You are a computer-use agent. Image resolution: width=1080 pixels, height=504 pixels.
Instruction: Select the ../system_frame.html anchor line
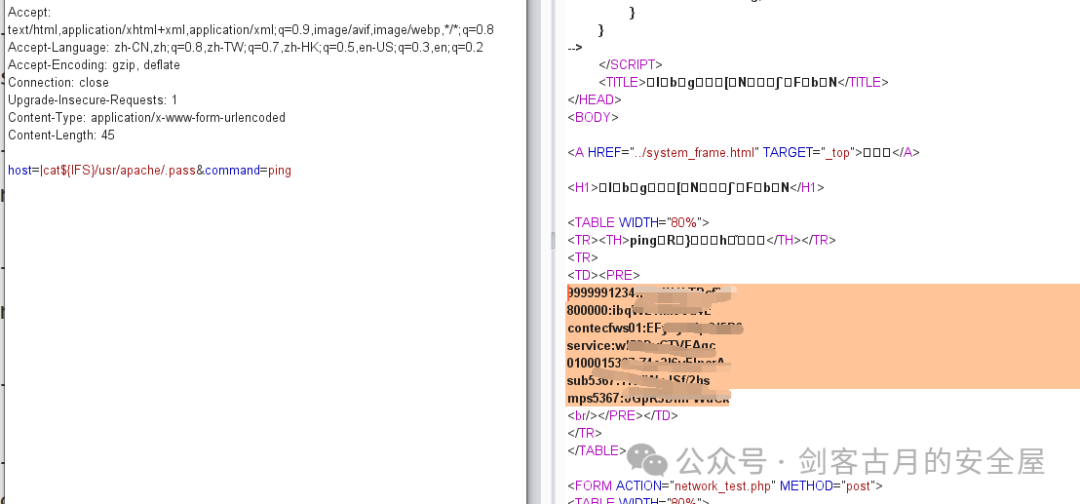pyautogui.click(x=743, y=152)
